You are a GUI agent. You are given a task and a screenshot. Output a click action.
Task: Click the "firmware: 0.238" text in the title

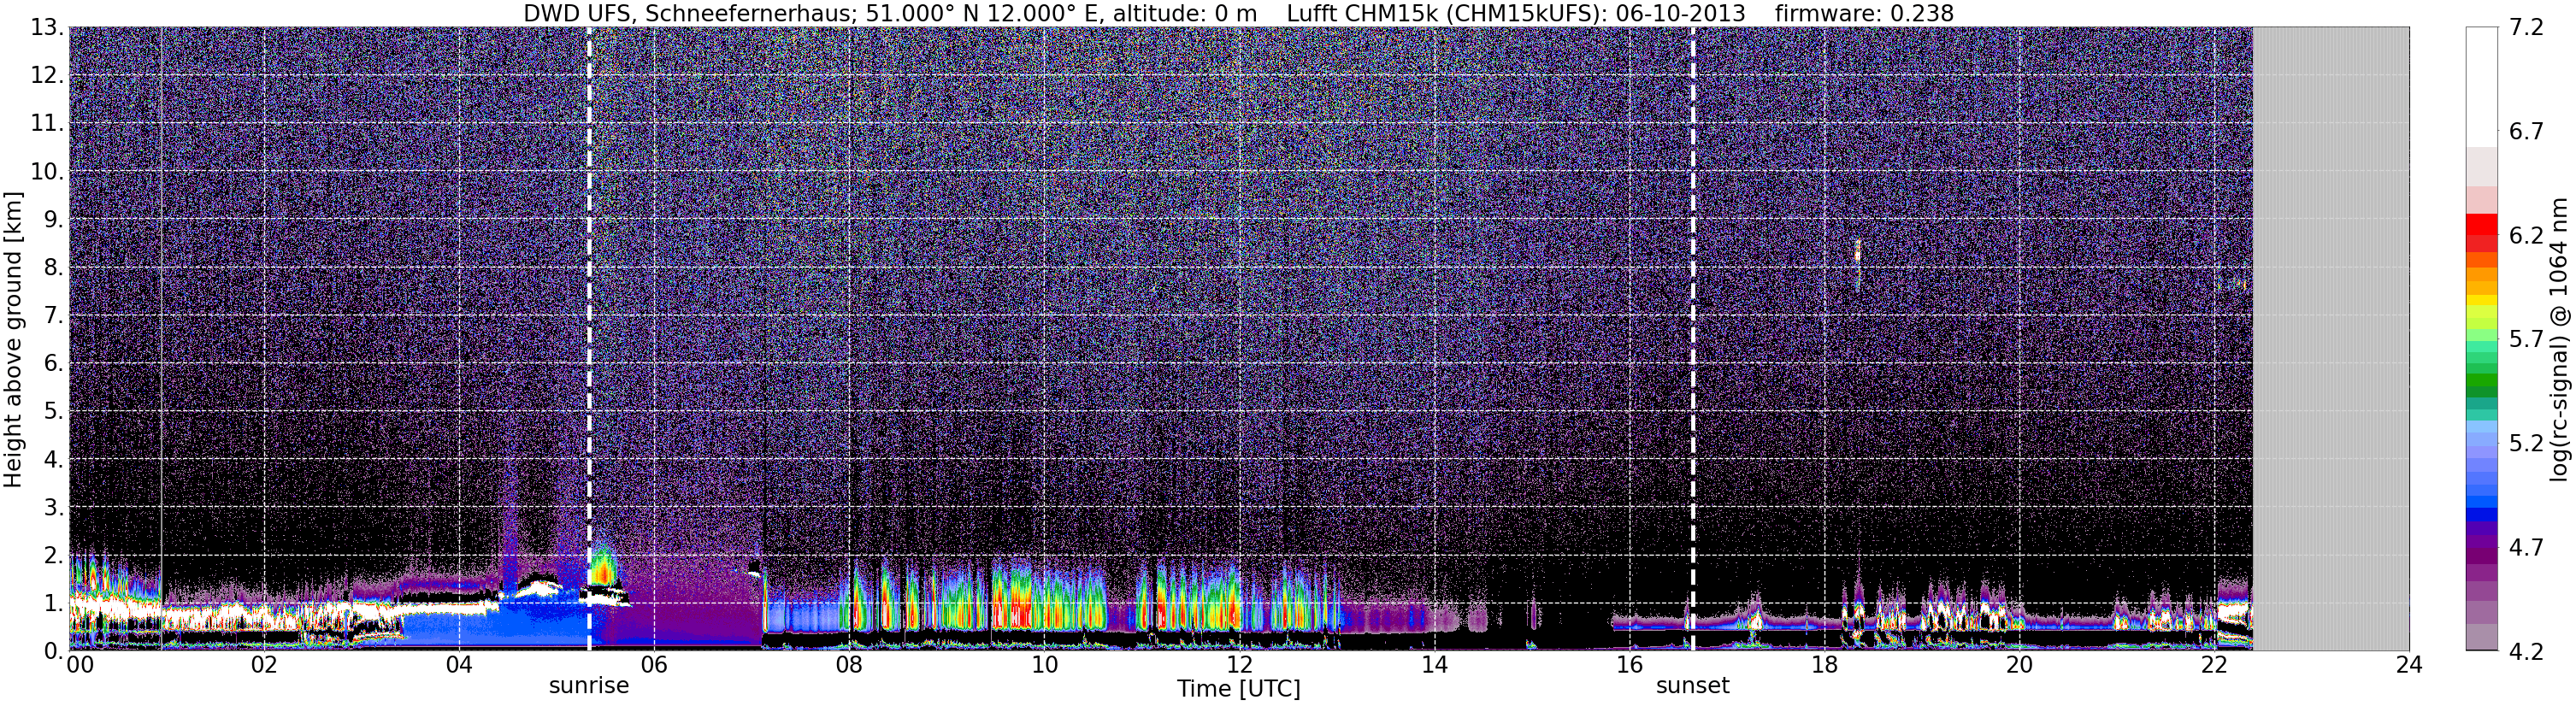(1864, 14)
